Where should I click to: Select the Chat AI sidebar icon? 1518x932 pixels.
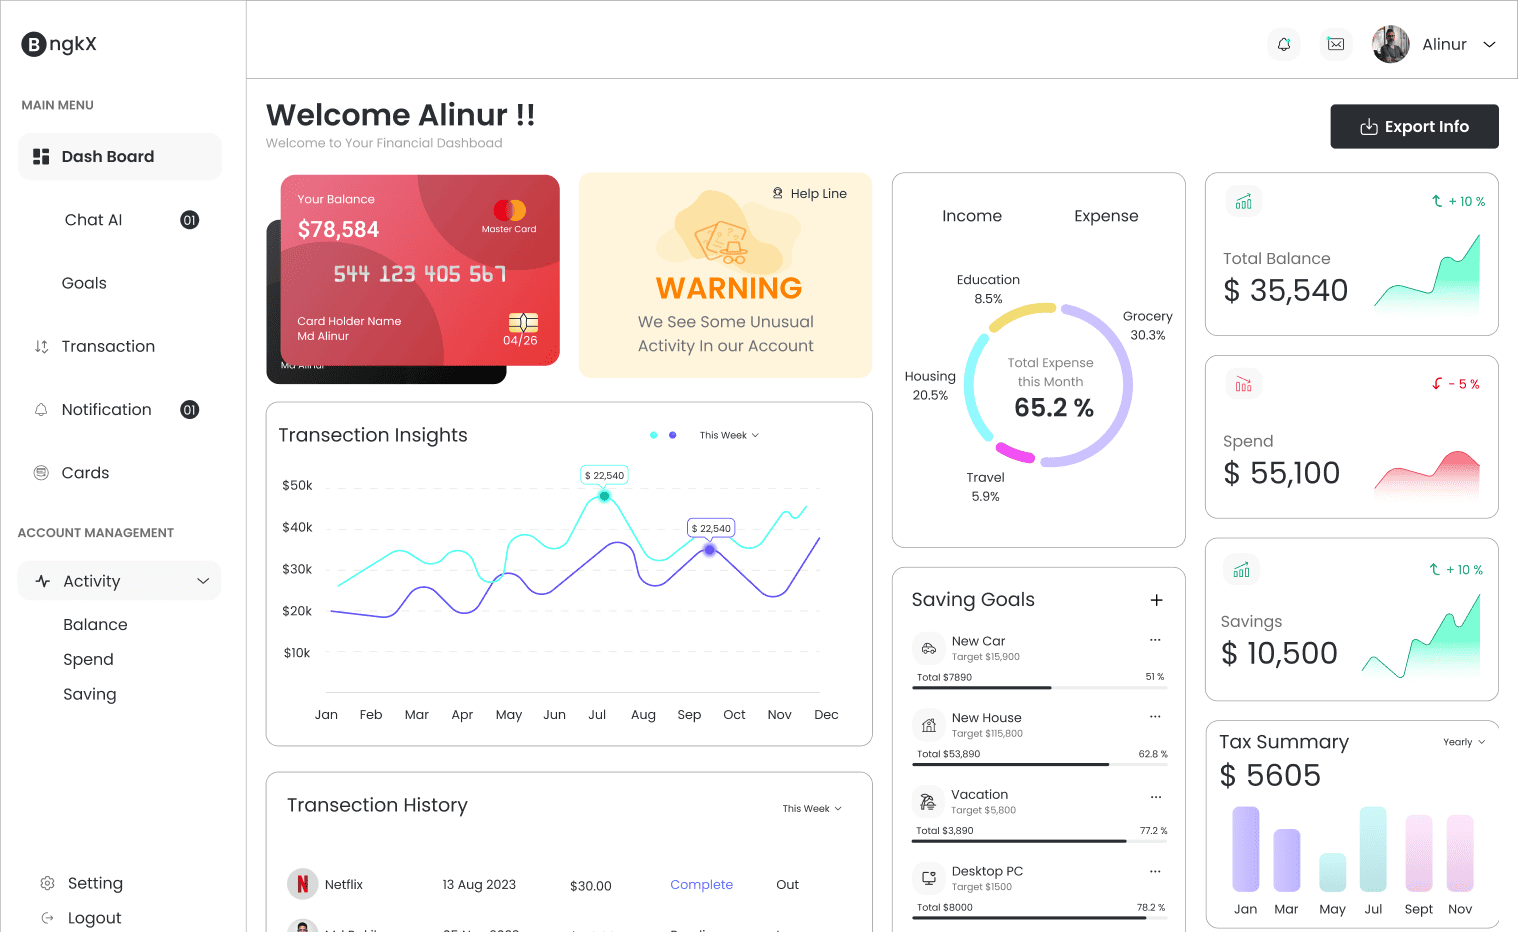[x=93, y=219]
